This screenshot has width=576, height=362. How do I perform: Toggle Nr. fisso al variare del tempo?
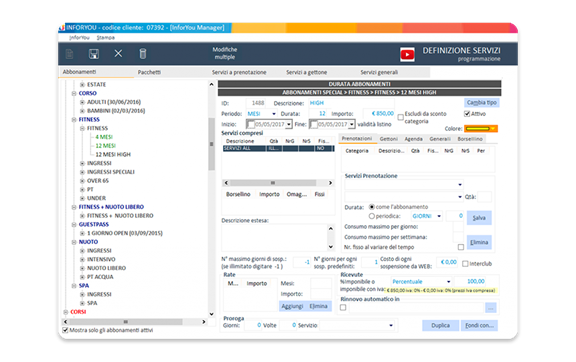461,247
